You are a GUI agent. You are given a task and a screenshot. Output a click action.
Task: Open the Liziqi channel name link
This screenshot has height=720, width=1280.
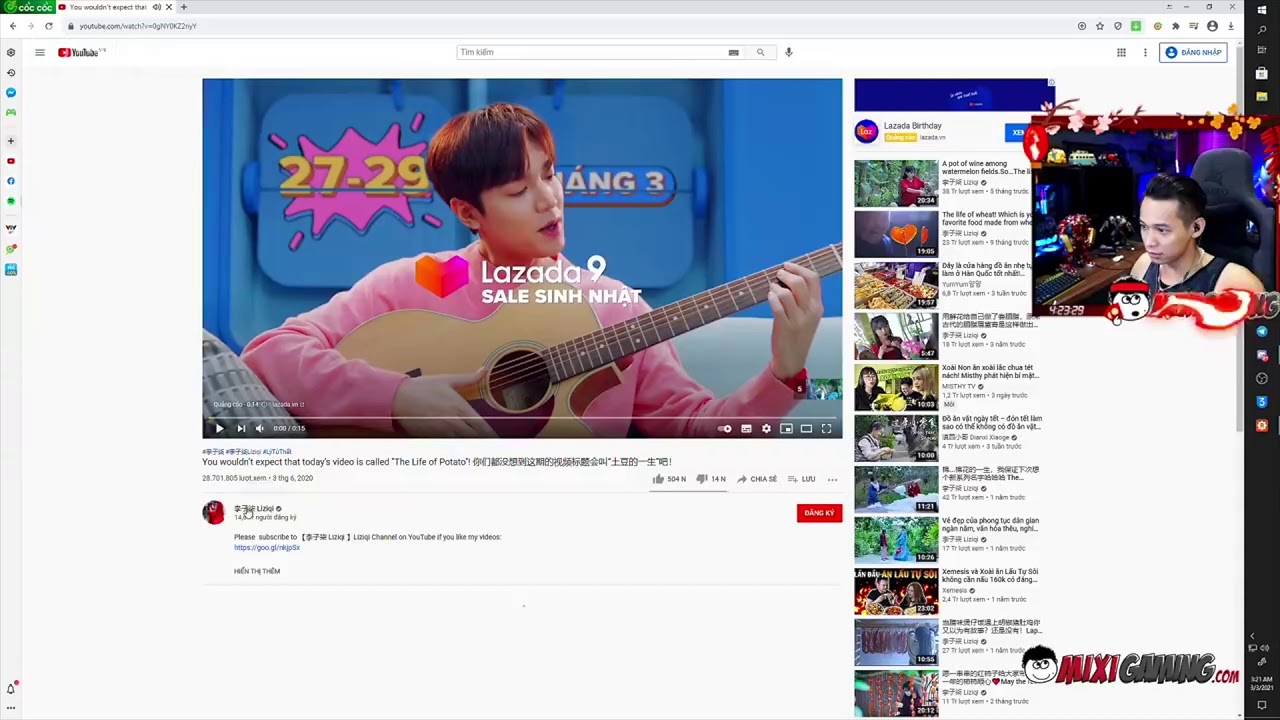[254, 508]
